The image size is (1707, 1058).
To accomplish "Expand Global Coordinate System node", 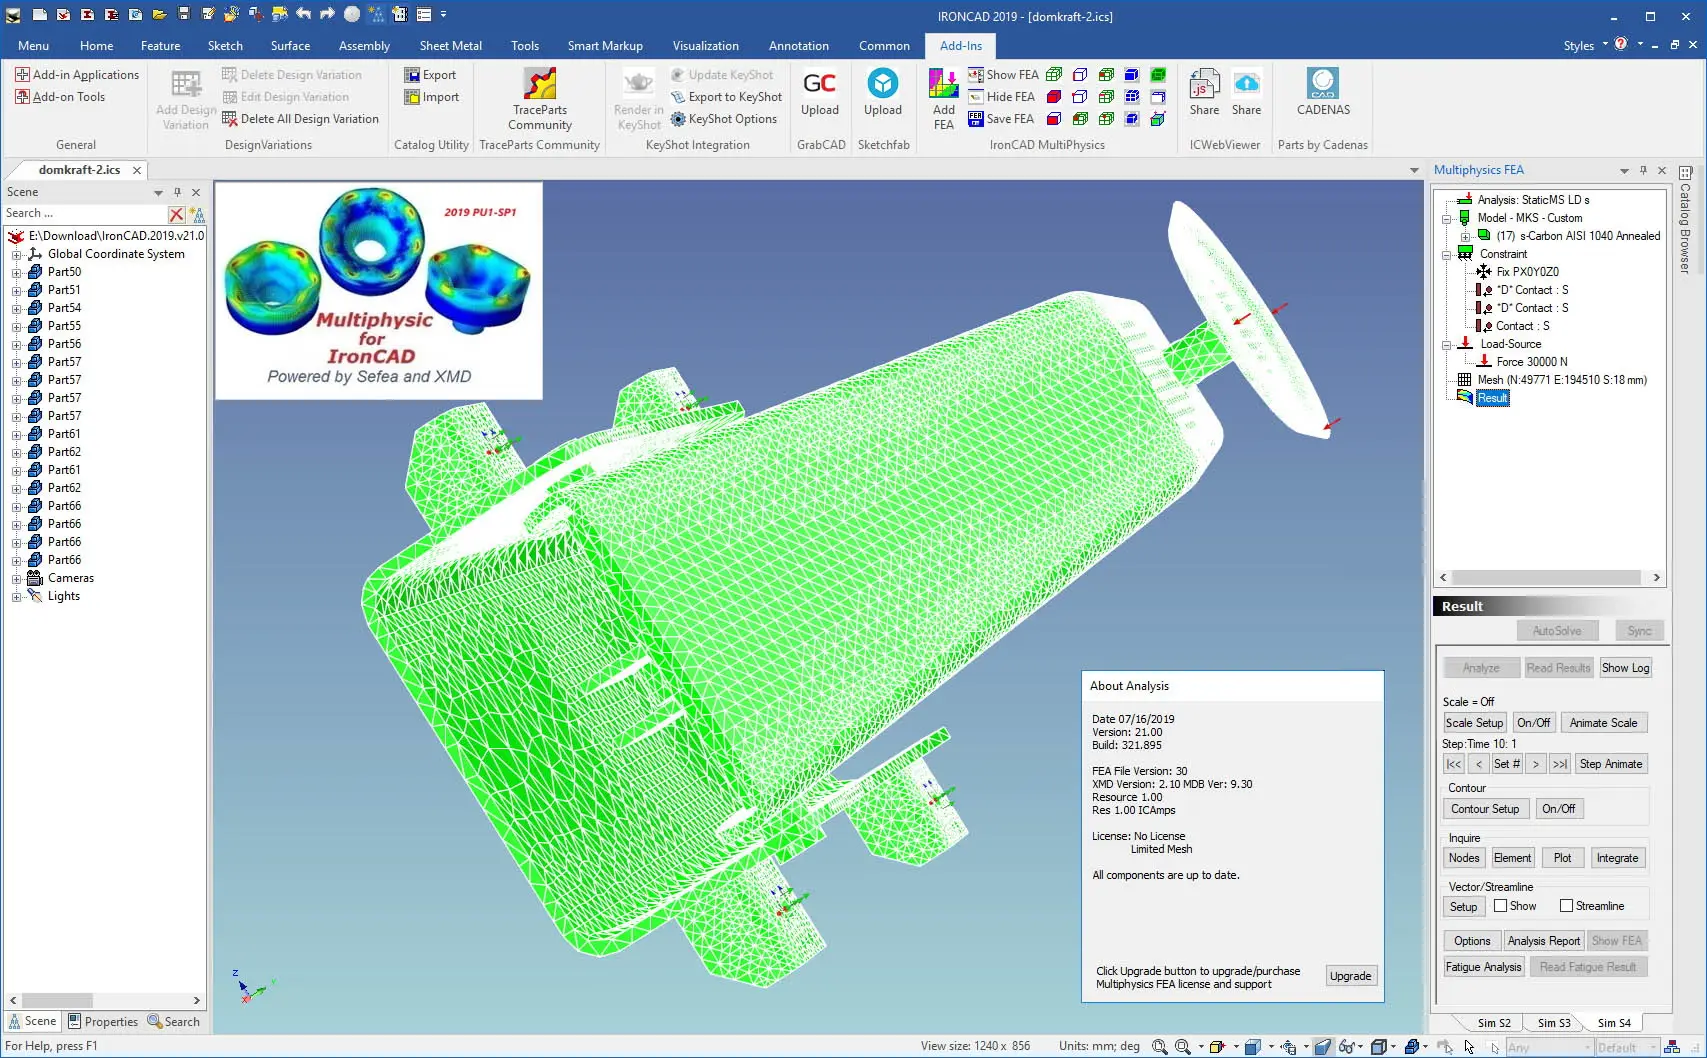I will click(16, 254).
